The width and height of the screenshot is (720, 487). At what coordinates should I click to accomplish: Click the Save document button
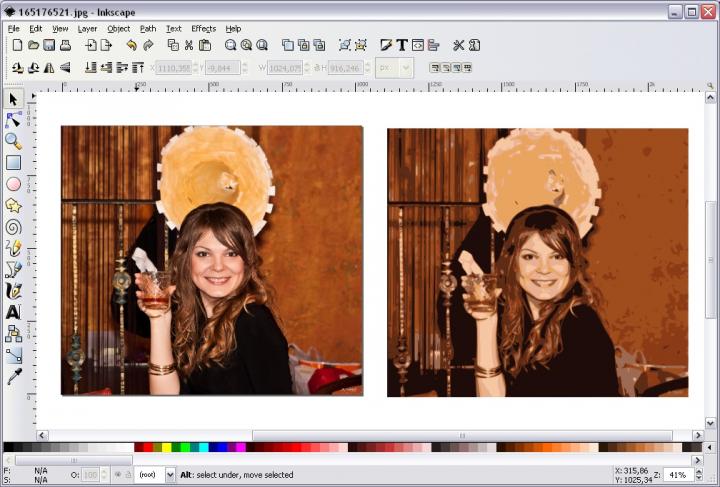coord(49,46)
